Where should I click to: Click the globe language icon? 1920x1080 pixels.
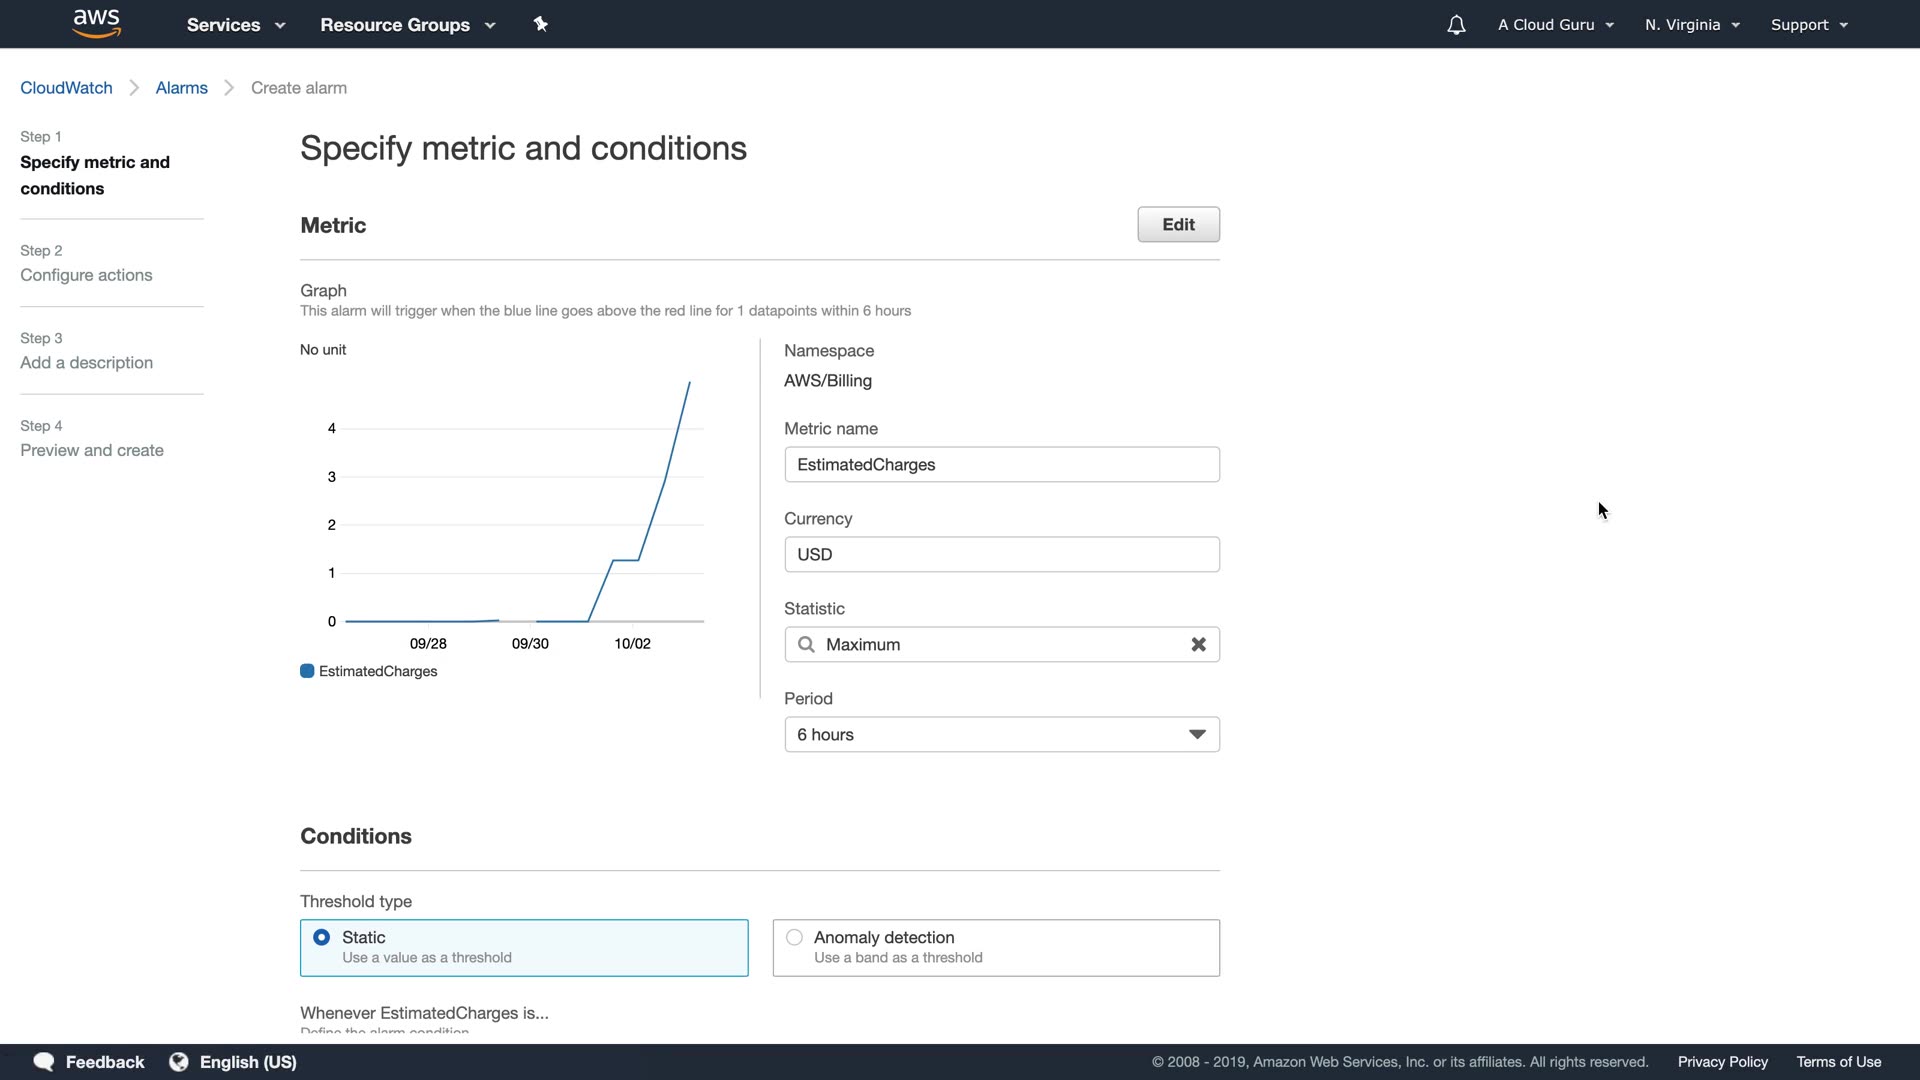click(179, 1062)
